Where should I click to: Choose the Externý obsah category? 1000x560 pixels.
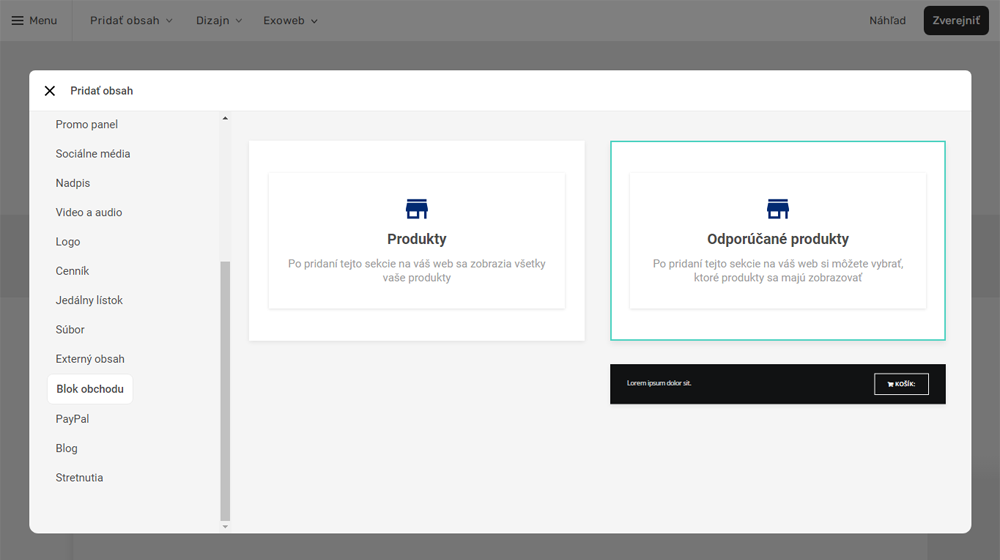(x=90, y=359)
